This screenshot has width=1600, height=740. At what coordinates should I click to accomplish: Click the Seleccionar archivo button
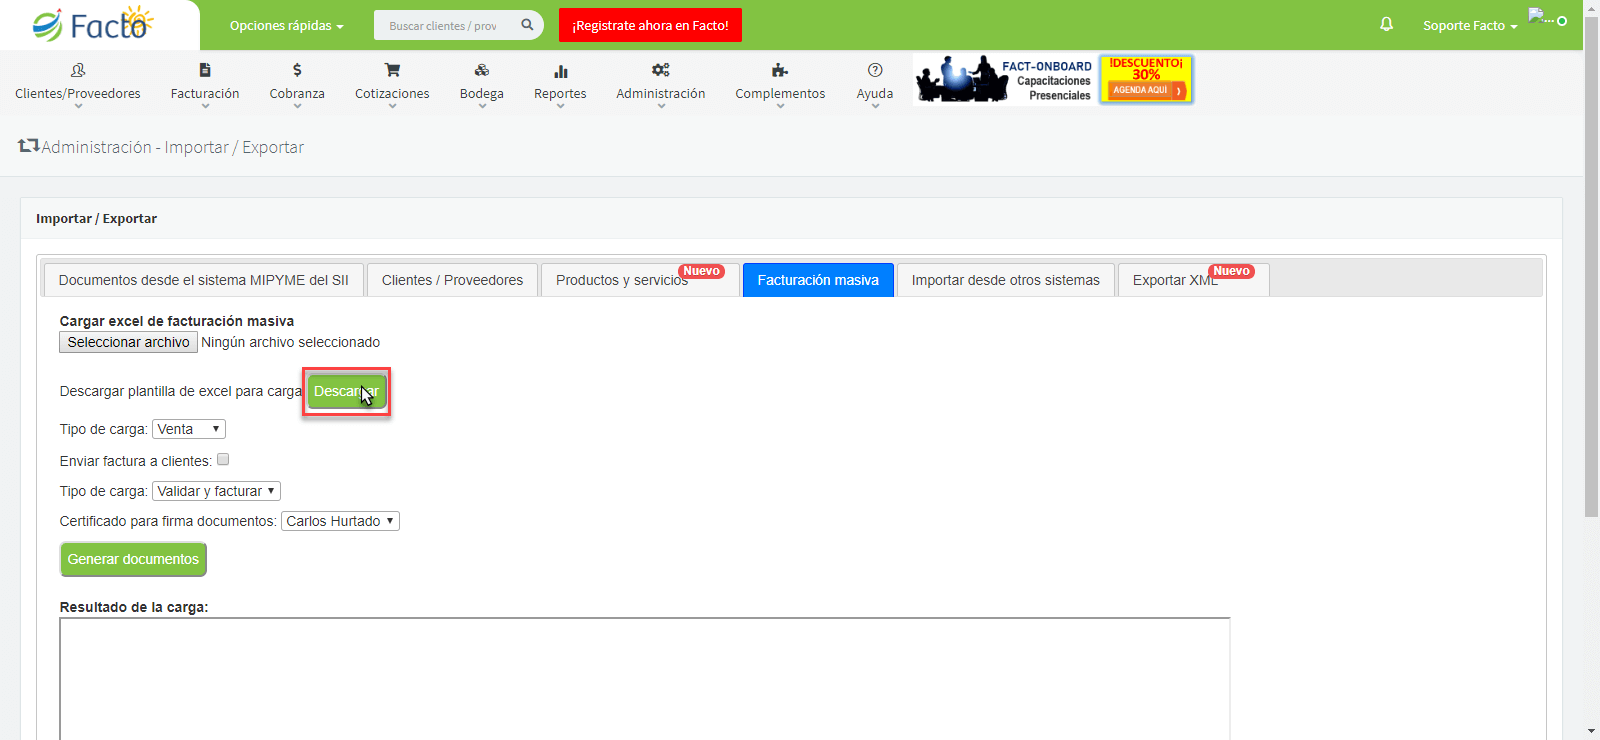pyautogui.click(x=128, y=342)
